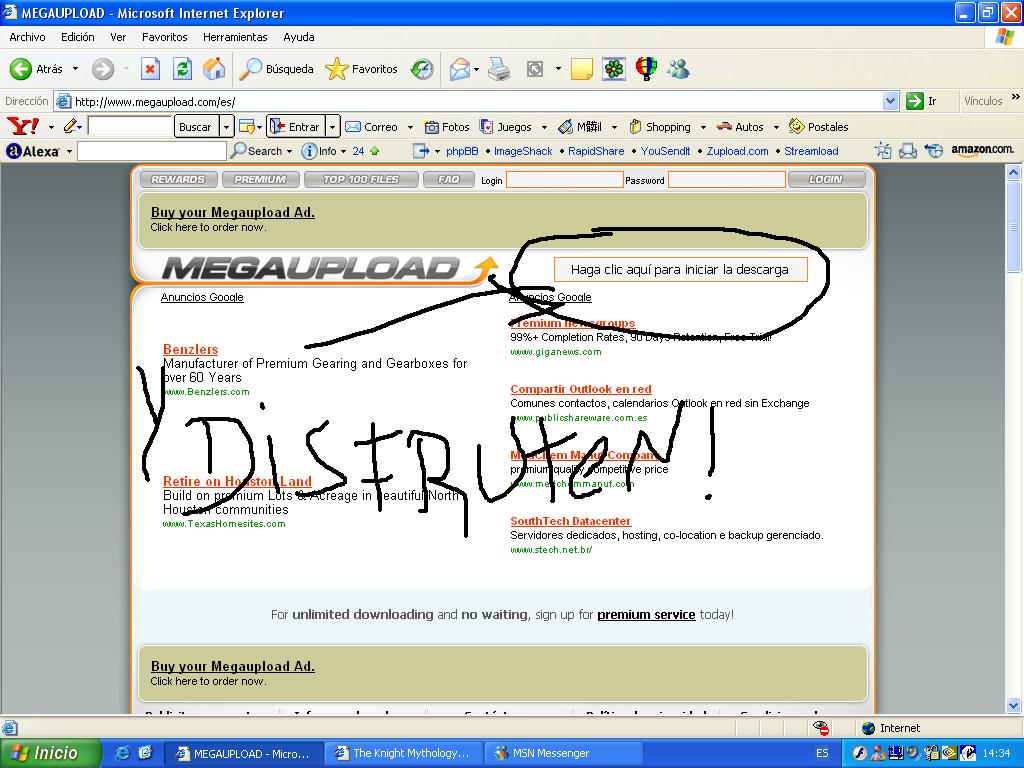Screen dimensions: 1024x768
Task: Open the Ver menu
Action: coord(118,37)
